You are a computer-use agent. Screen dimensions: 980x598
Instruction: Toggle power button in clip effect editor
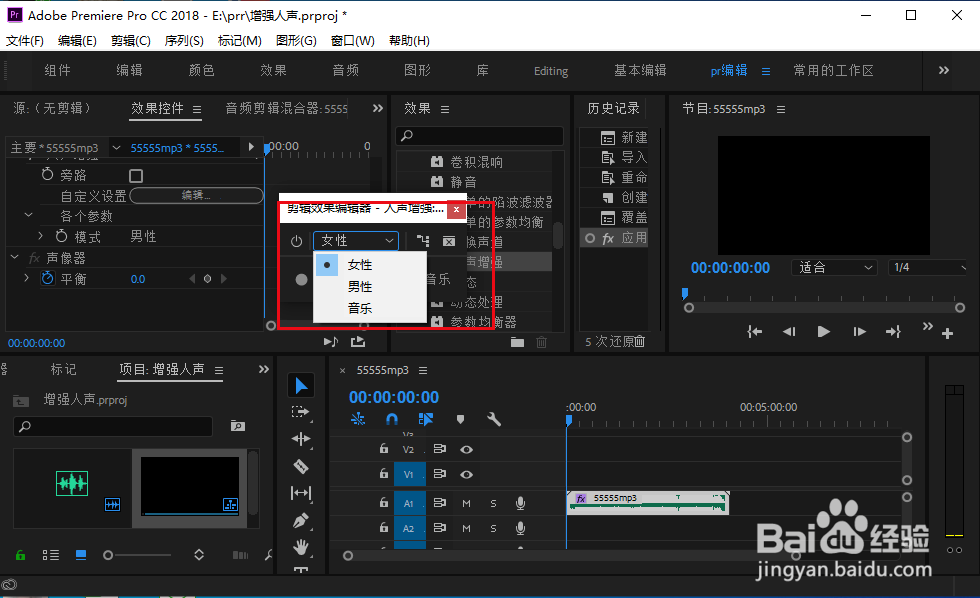(x=297, y=241)
